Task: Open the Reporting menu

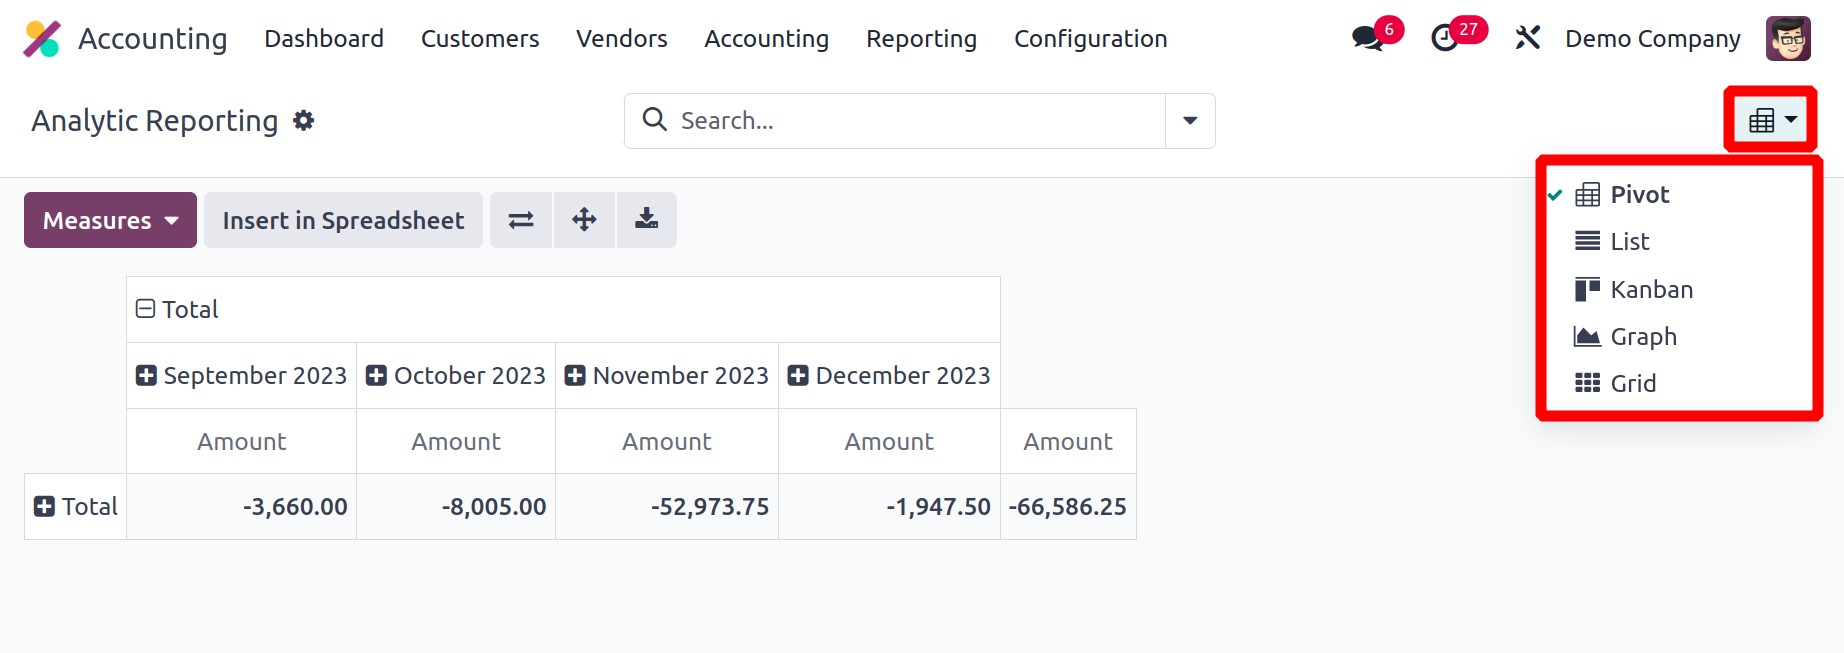Action: click(x=921, y=39)
